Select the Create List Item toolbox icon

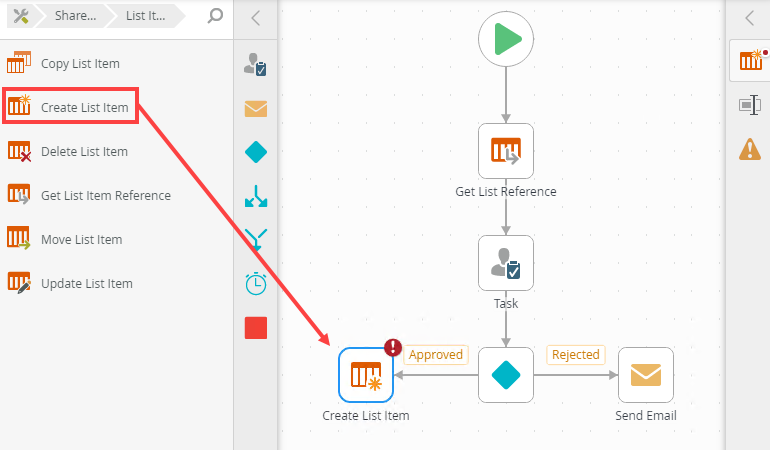coord(19,105)
